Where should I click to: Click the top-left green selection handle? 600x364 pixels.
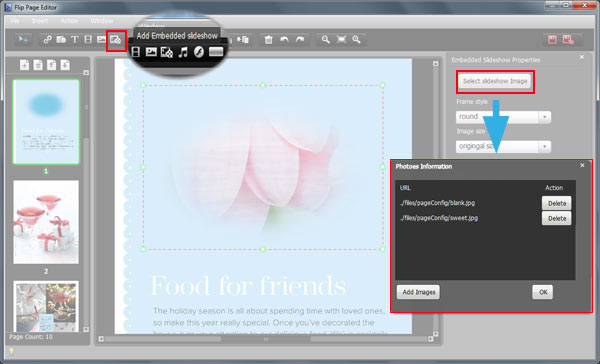143,85
